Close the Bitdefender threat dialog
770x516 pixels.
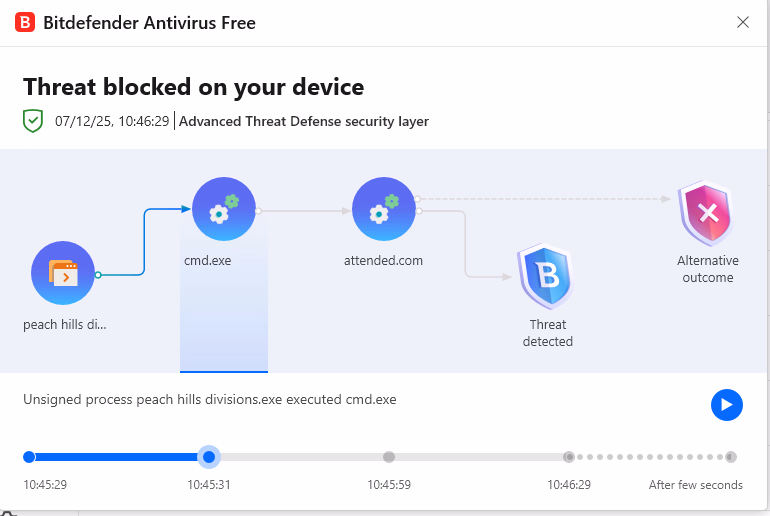[x=743, y=22]
